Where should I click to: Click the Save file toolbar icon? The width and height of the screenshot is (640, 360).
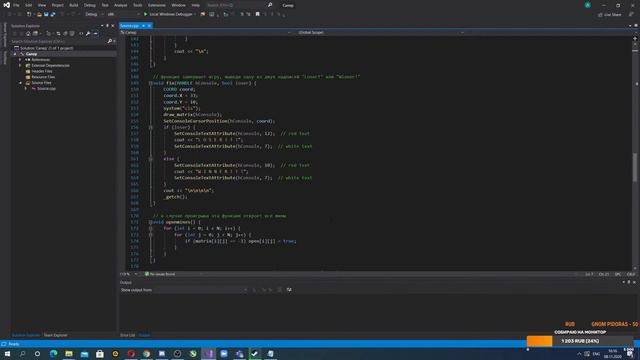click(46, 14)
